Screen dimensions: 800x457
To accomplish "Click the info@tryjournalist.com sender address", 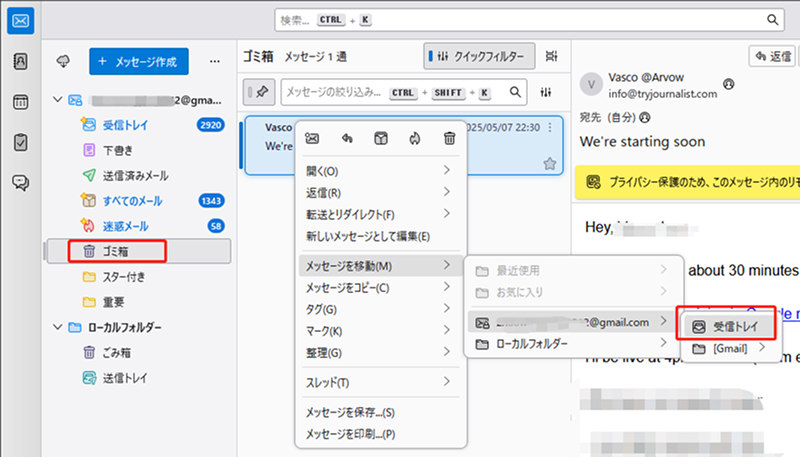I will tap(662, 94).
